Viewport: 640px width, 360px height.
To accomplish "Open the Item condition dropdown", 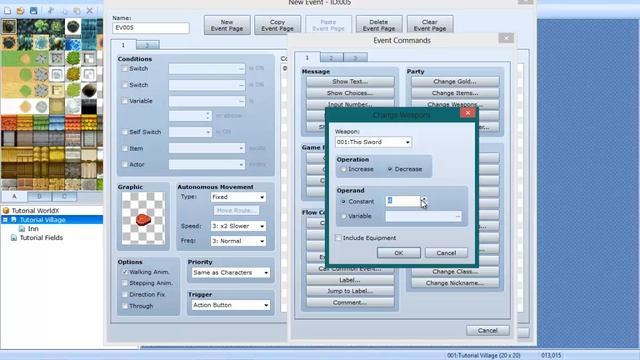I will click(207, 149).
